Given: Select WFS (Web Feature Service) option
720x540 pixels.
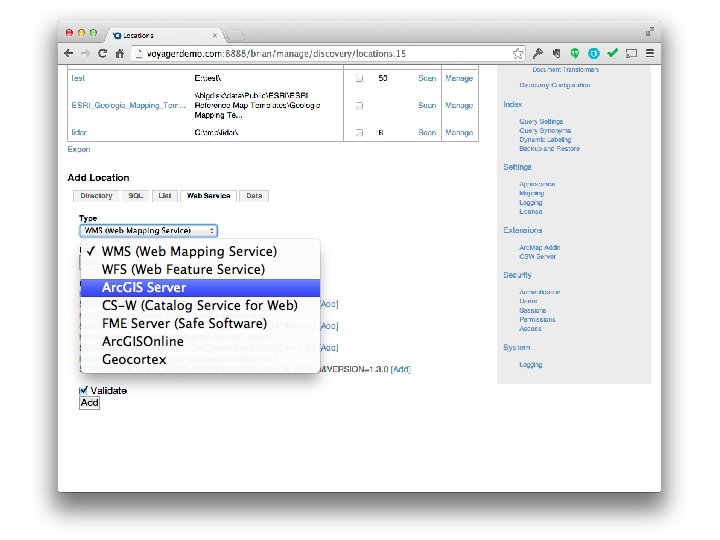Looking at the screenshot, I should (200, 269).
